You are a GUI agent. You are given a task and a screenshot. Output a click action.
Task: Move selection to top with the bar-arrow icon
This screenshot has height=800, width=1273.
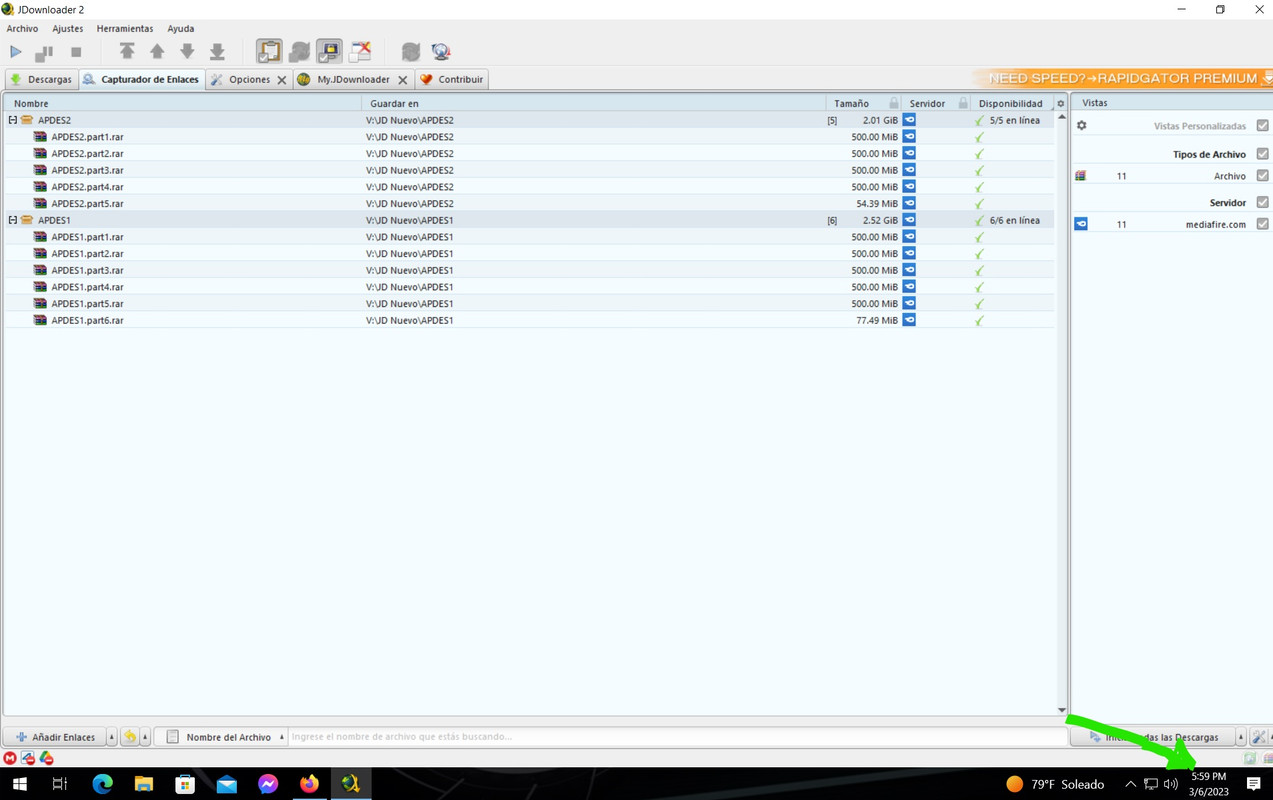tap(127, 51)
